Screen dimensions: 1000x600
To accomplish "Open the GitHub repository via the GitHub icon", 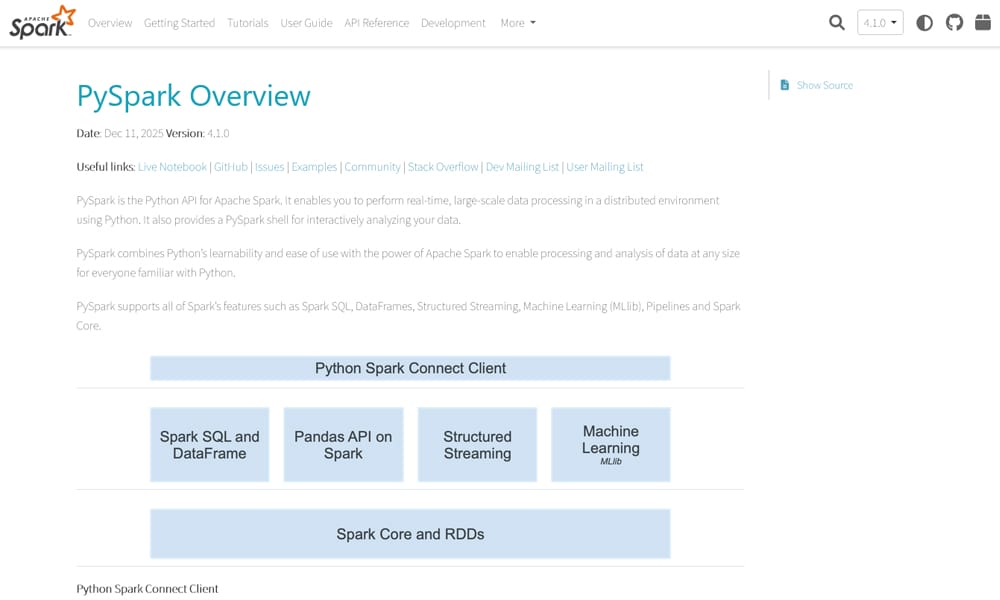I will coord(954,22).
